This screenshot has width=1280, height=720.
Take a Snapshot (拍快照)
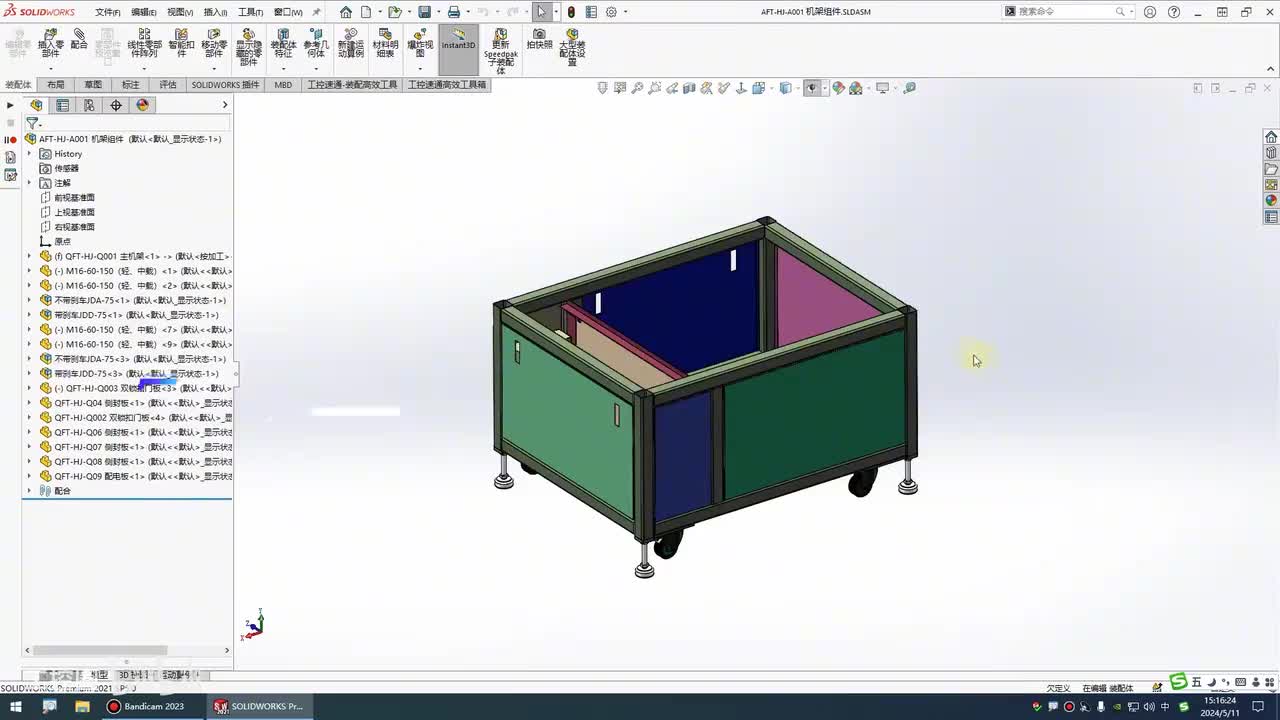[x=539, y=39]
